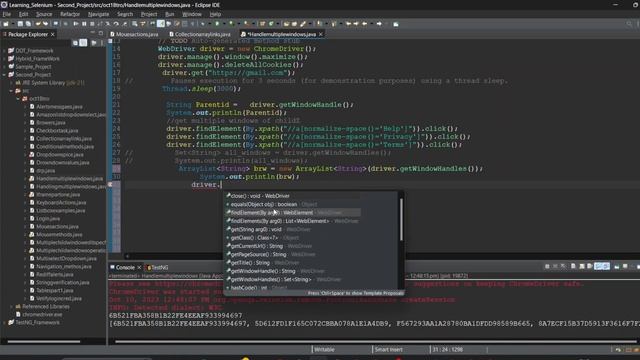
Task: Open the Refactor menu
Action: [x=70, y=14]
